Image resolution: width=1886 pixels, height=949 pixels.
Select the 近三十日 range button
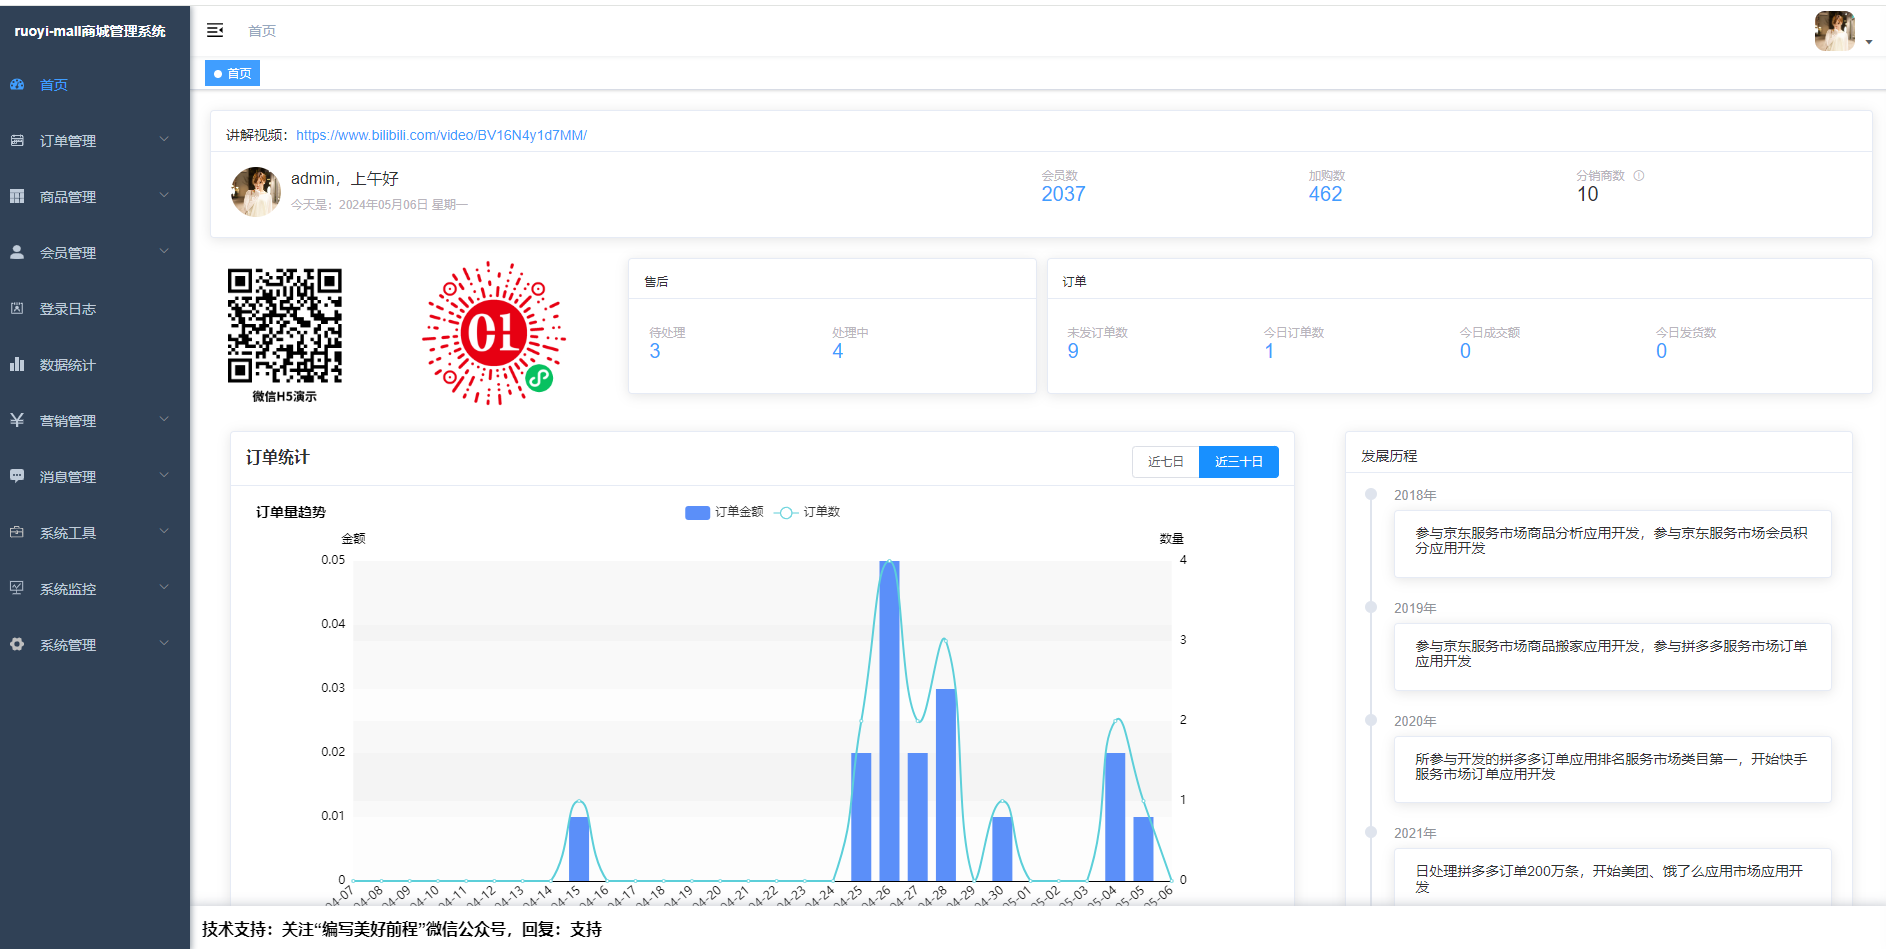[x=1238, y=462]
